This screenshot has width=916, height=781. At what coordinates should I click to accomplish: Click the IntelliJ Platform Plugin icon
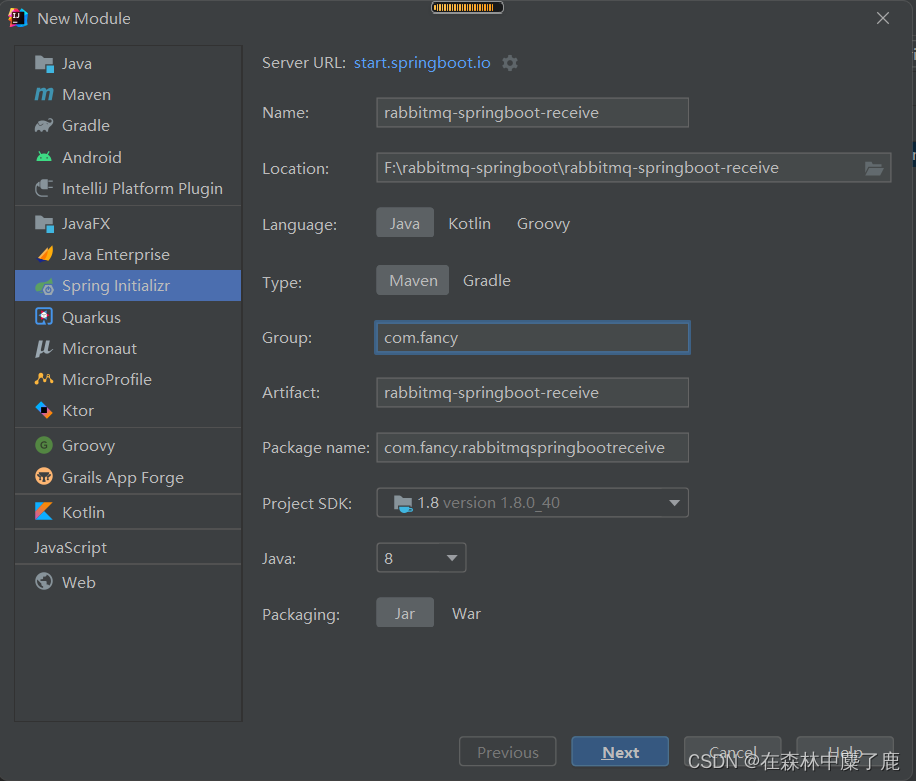(x=44, y=188)
